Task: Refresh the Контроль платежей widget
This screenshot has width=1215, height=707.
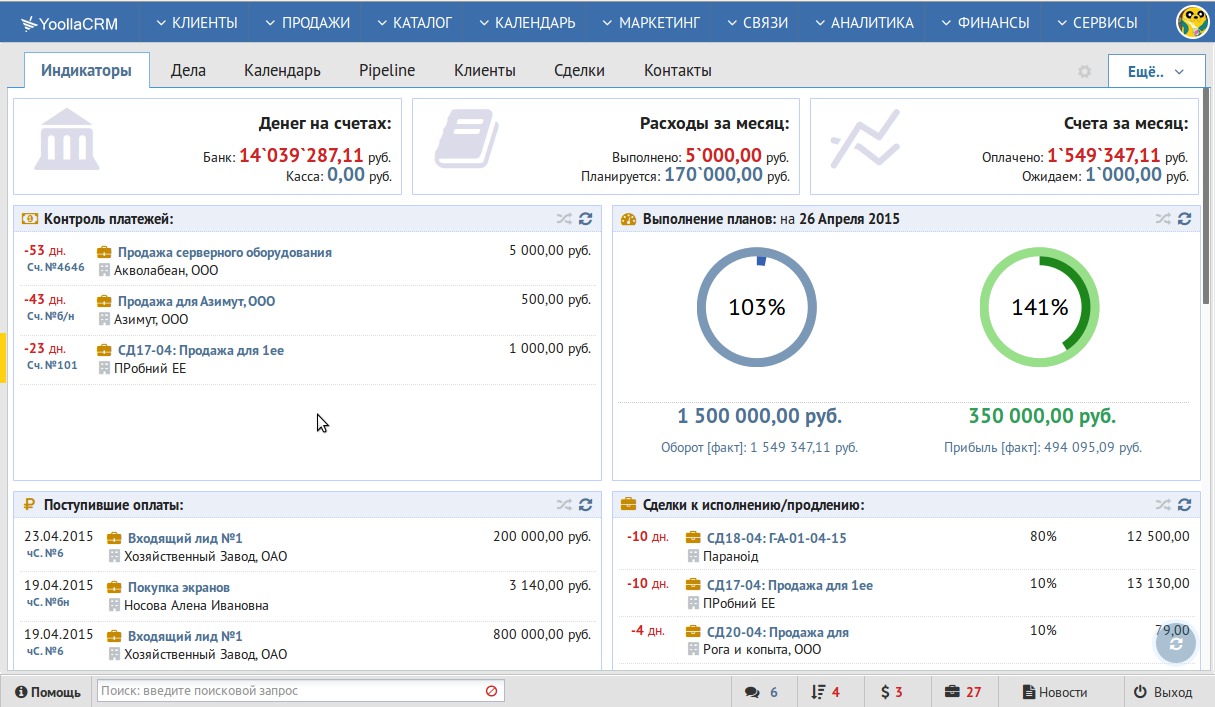Action: tap(586, 219)
